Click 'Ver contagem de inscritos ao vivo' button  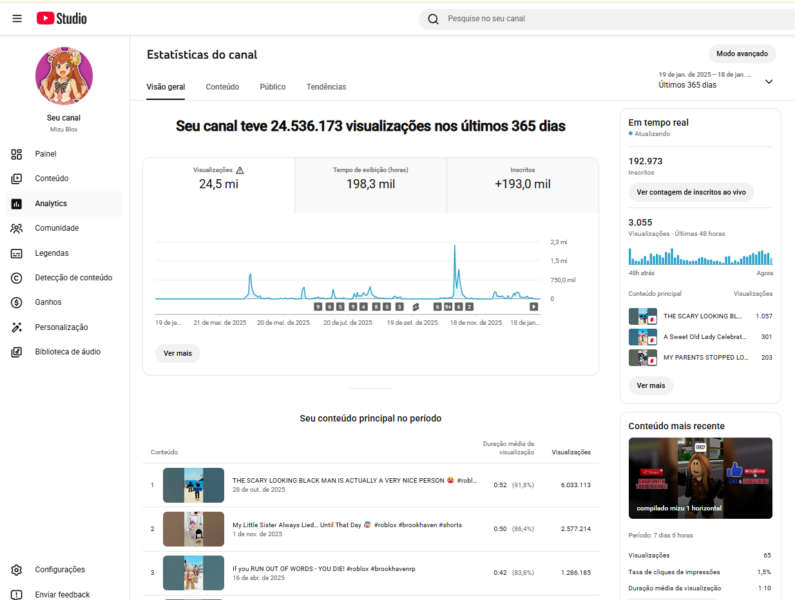(691, 192)
